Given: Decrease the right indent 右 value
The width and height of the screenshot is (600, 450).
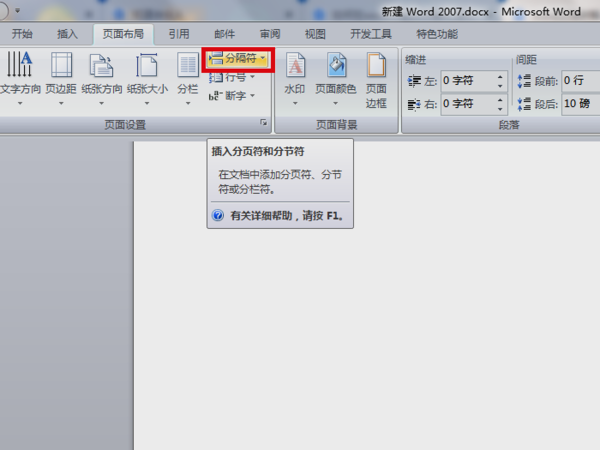Looking at the screenshot, I should [500, 109].
